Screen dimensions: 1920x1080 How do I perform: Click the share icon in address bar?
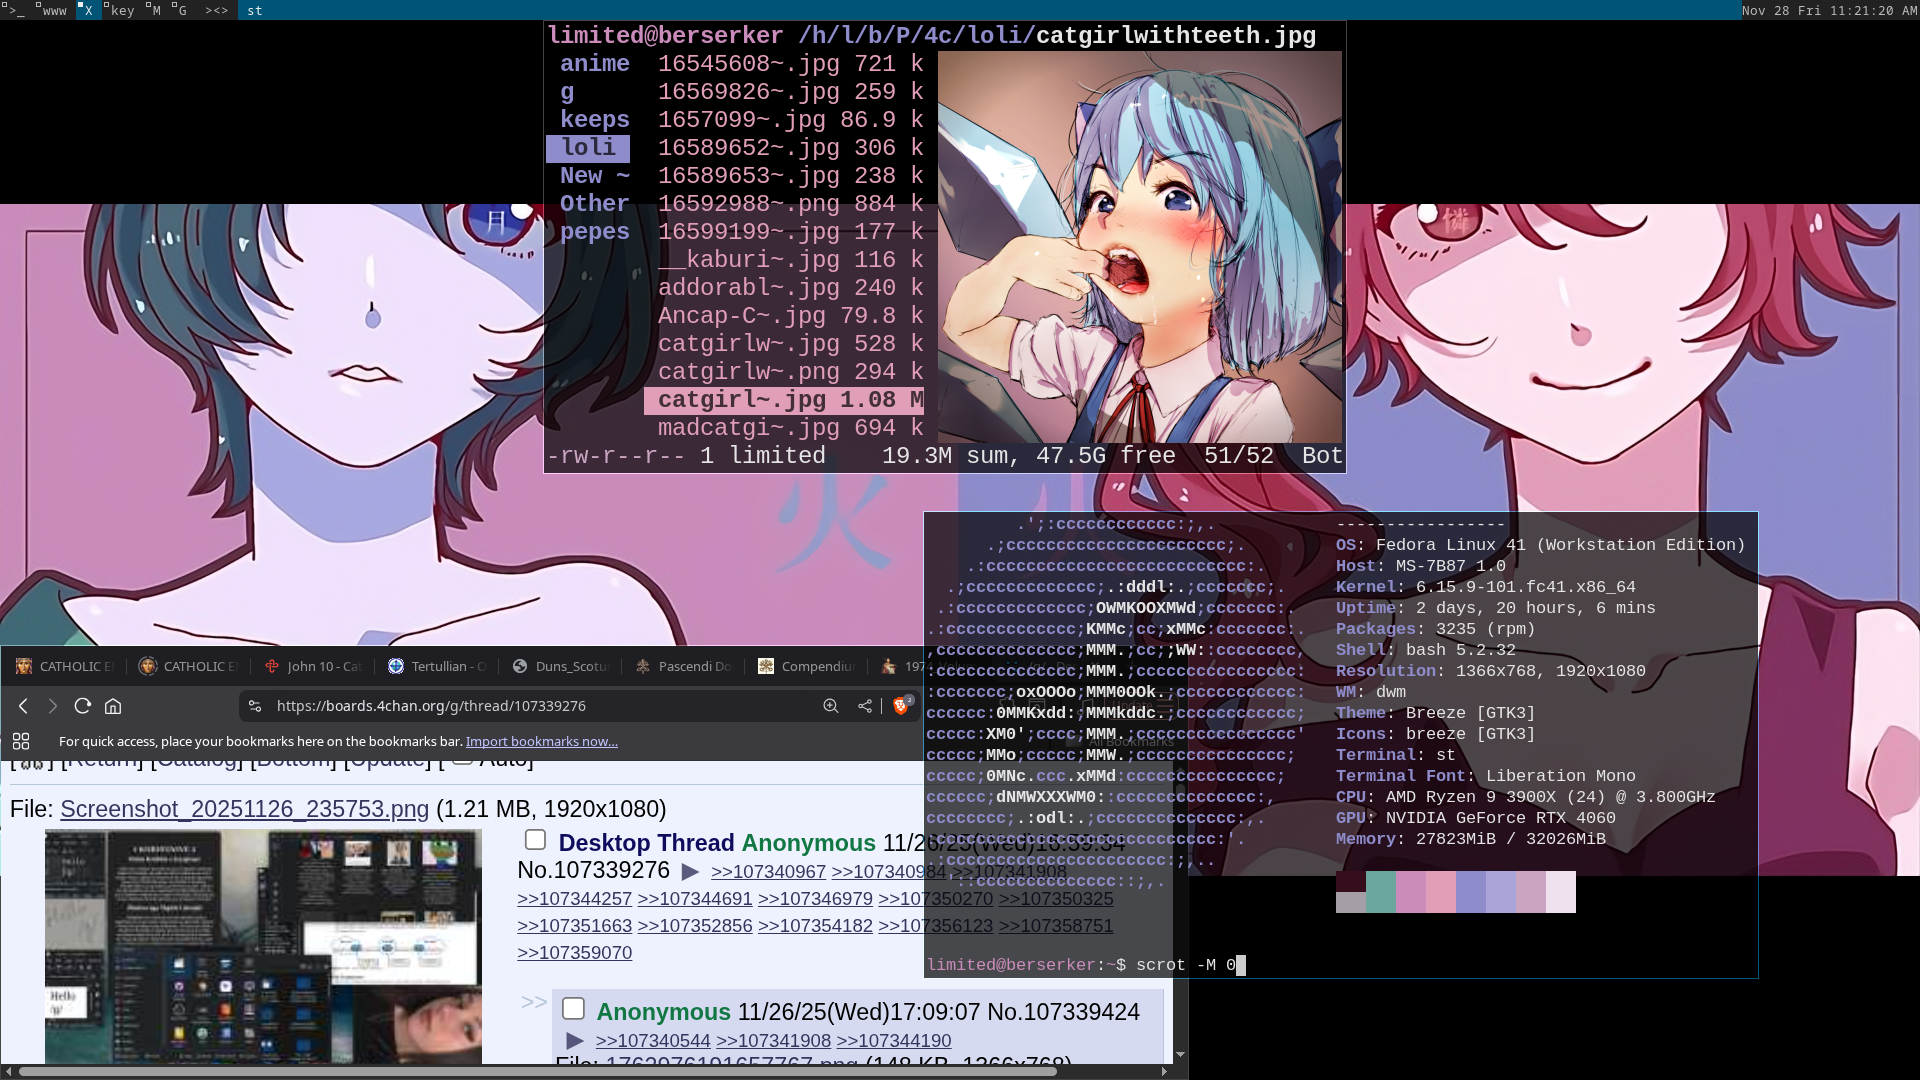pos(865,706)
